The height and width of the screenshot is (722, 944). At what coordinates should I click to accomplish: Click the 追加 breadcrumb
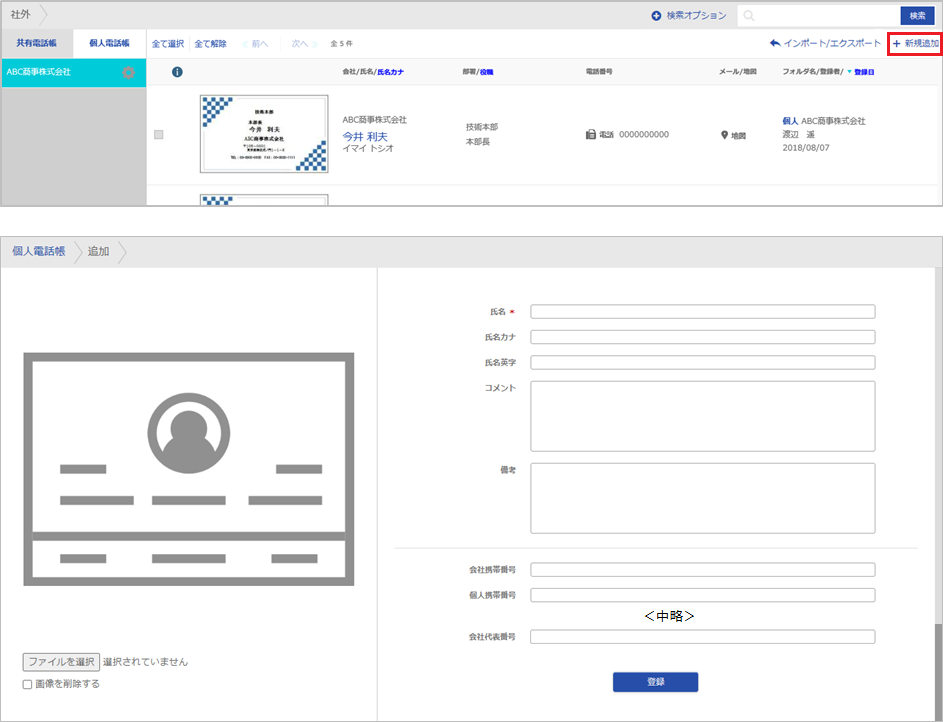[98, 251]
